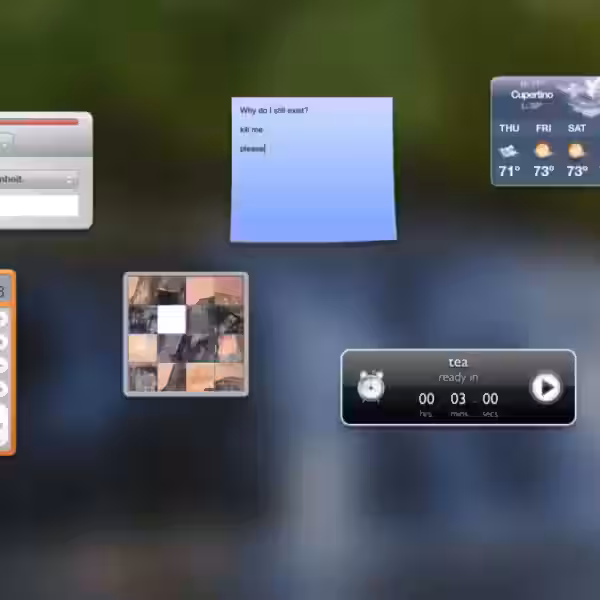600x600 pixels.
Task: Start the tea timer with play button
Action: (x=545, y=387)
